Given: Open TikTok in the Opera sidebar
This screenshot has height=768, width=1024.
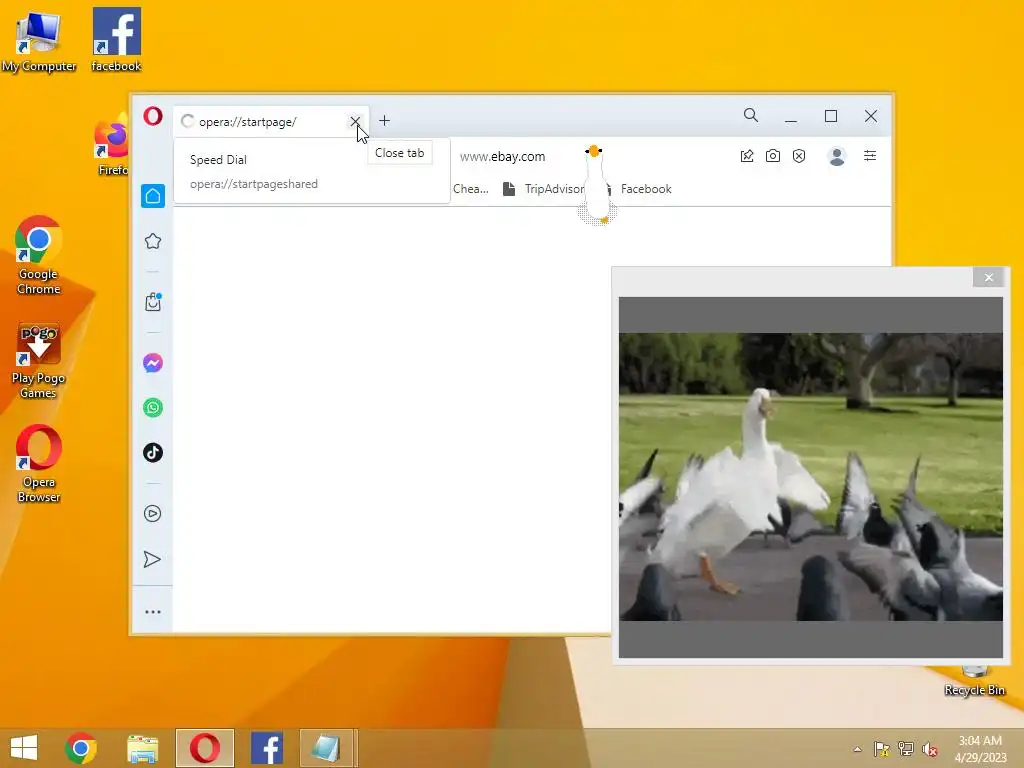Looking at the screenshot, I should pyautogui.click(x=153, y=453).
